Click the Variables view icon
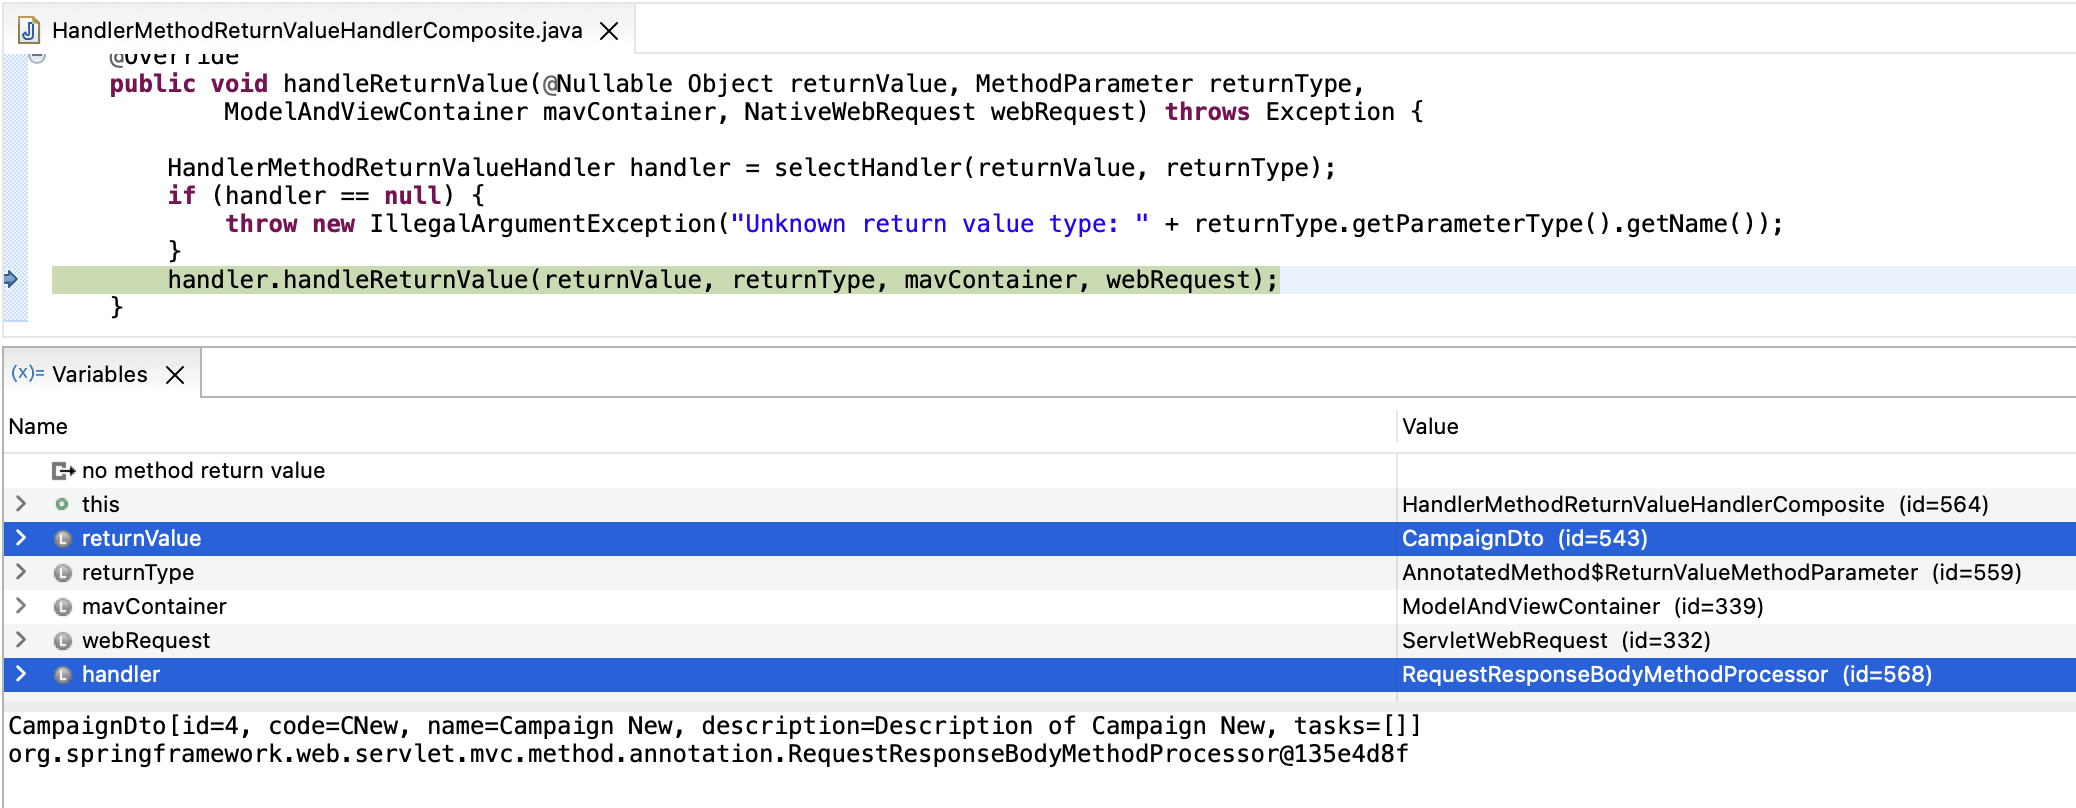This screenshot has height=808, width=2076. tap(27, 373)
